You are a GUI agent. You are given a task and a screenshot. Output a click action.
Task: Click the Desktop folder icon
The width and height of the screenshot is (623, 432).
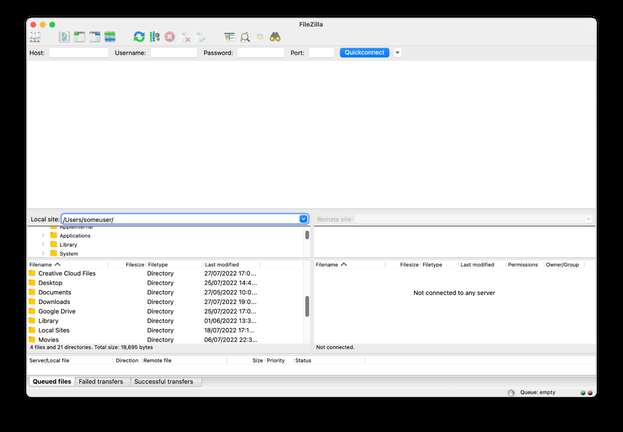click(32, 283)
